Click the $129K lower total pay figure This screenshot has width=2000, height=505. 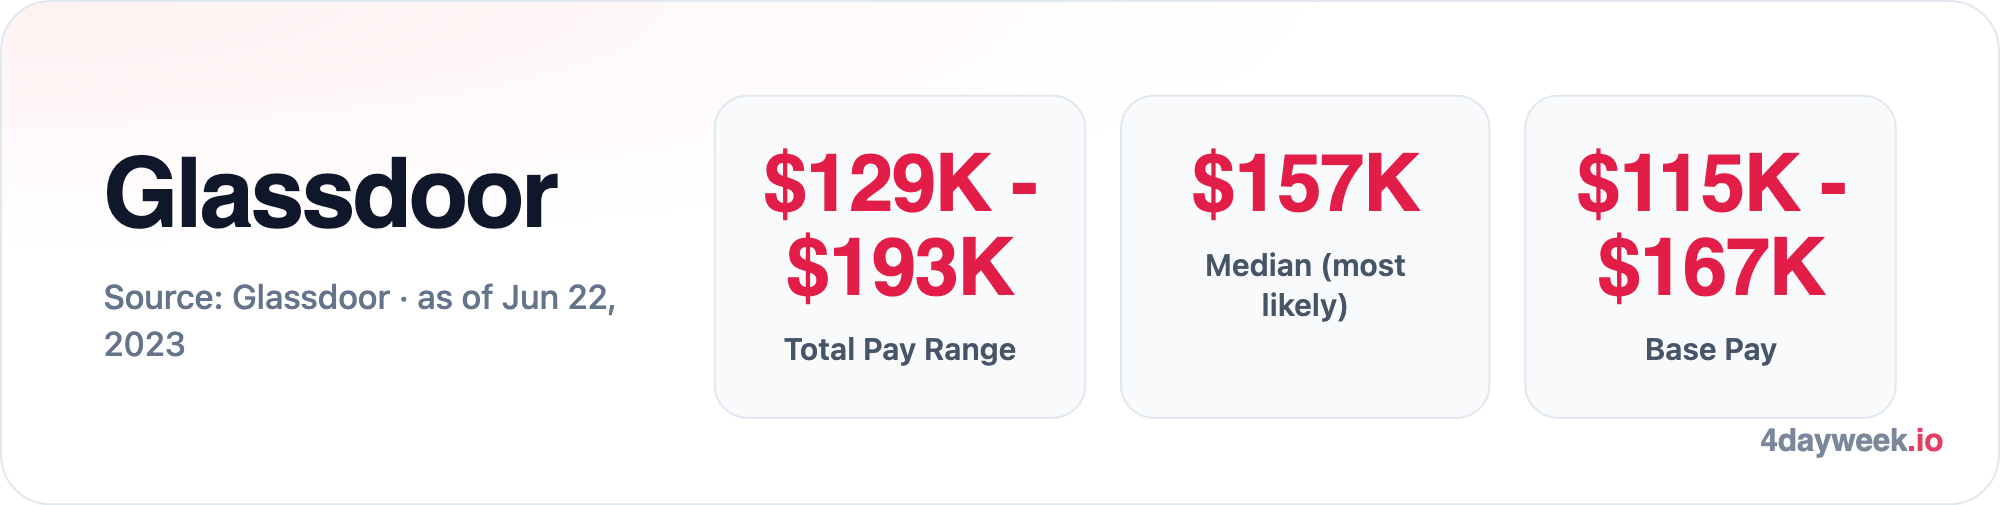[x=878, y=184]
